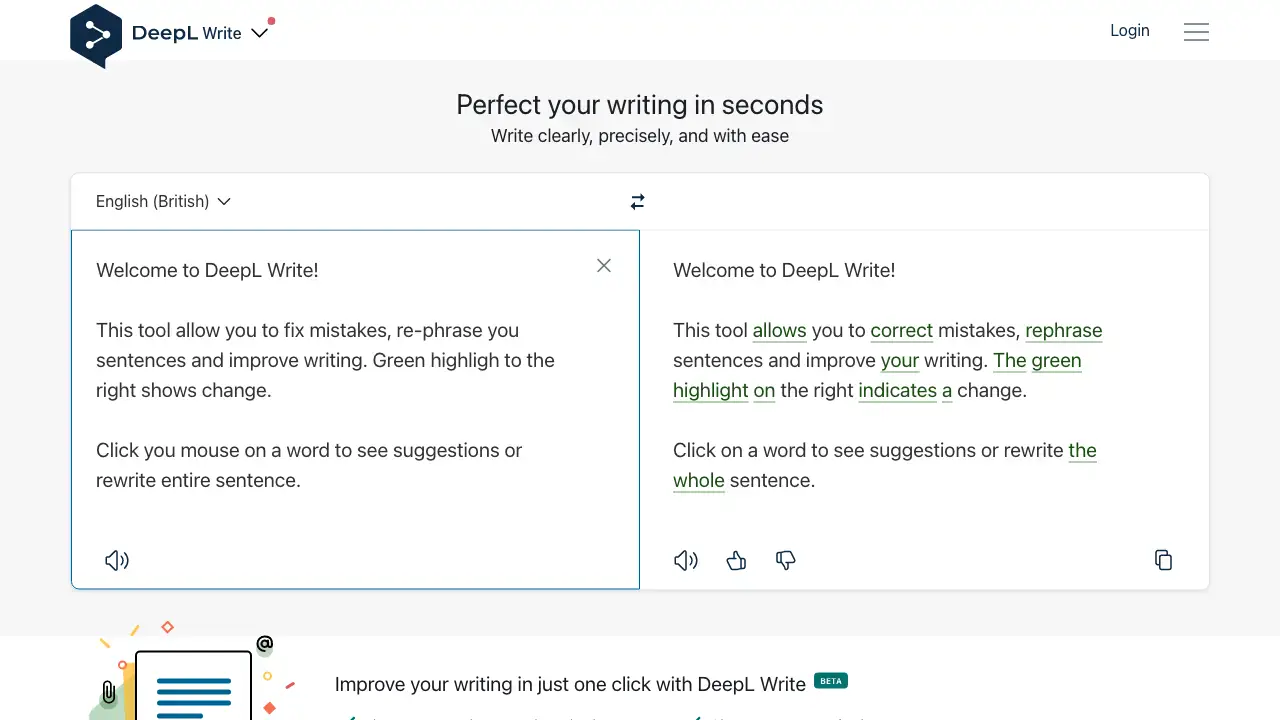Click the BETA badge near DeepL Write
The width and height of the screenshot is (1280, 720).
pyautogui.click(x=831, y=681)
